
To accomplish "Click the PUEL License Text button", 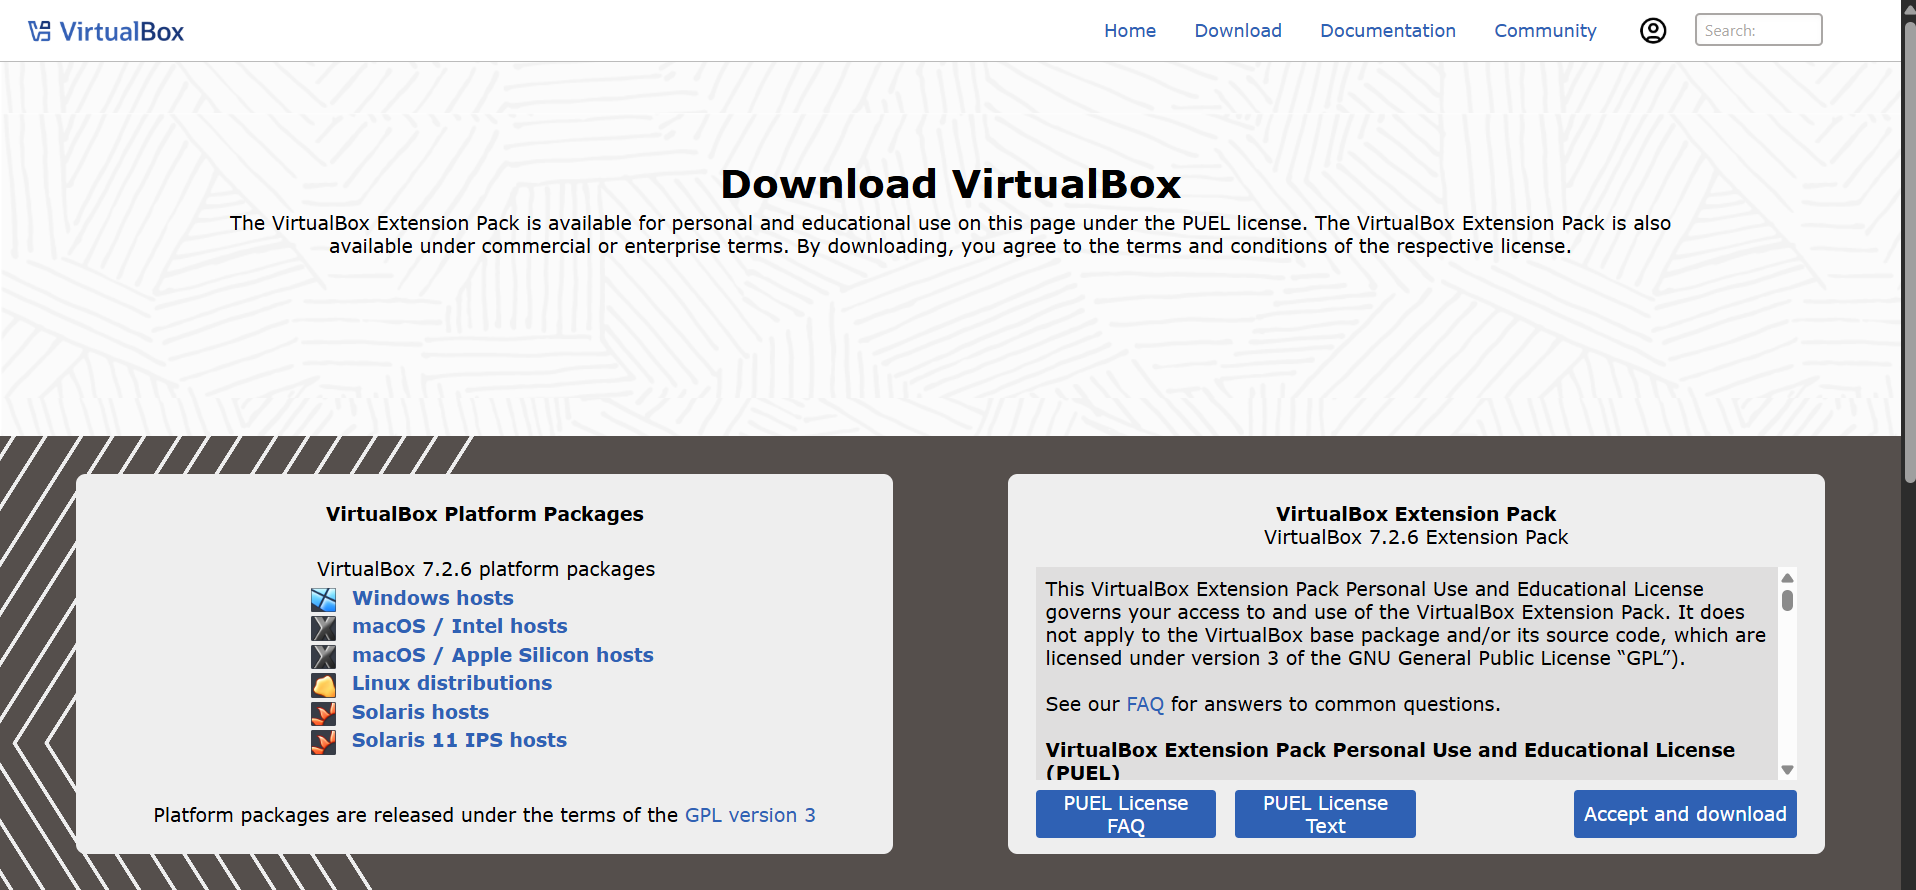I will pyautogui.click(x=1325, y=814).
